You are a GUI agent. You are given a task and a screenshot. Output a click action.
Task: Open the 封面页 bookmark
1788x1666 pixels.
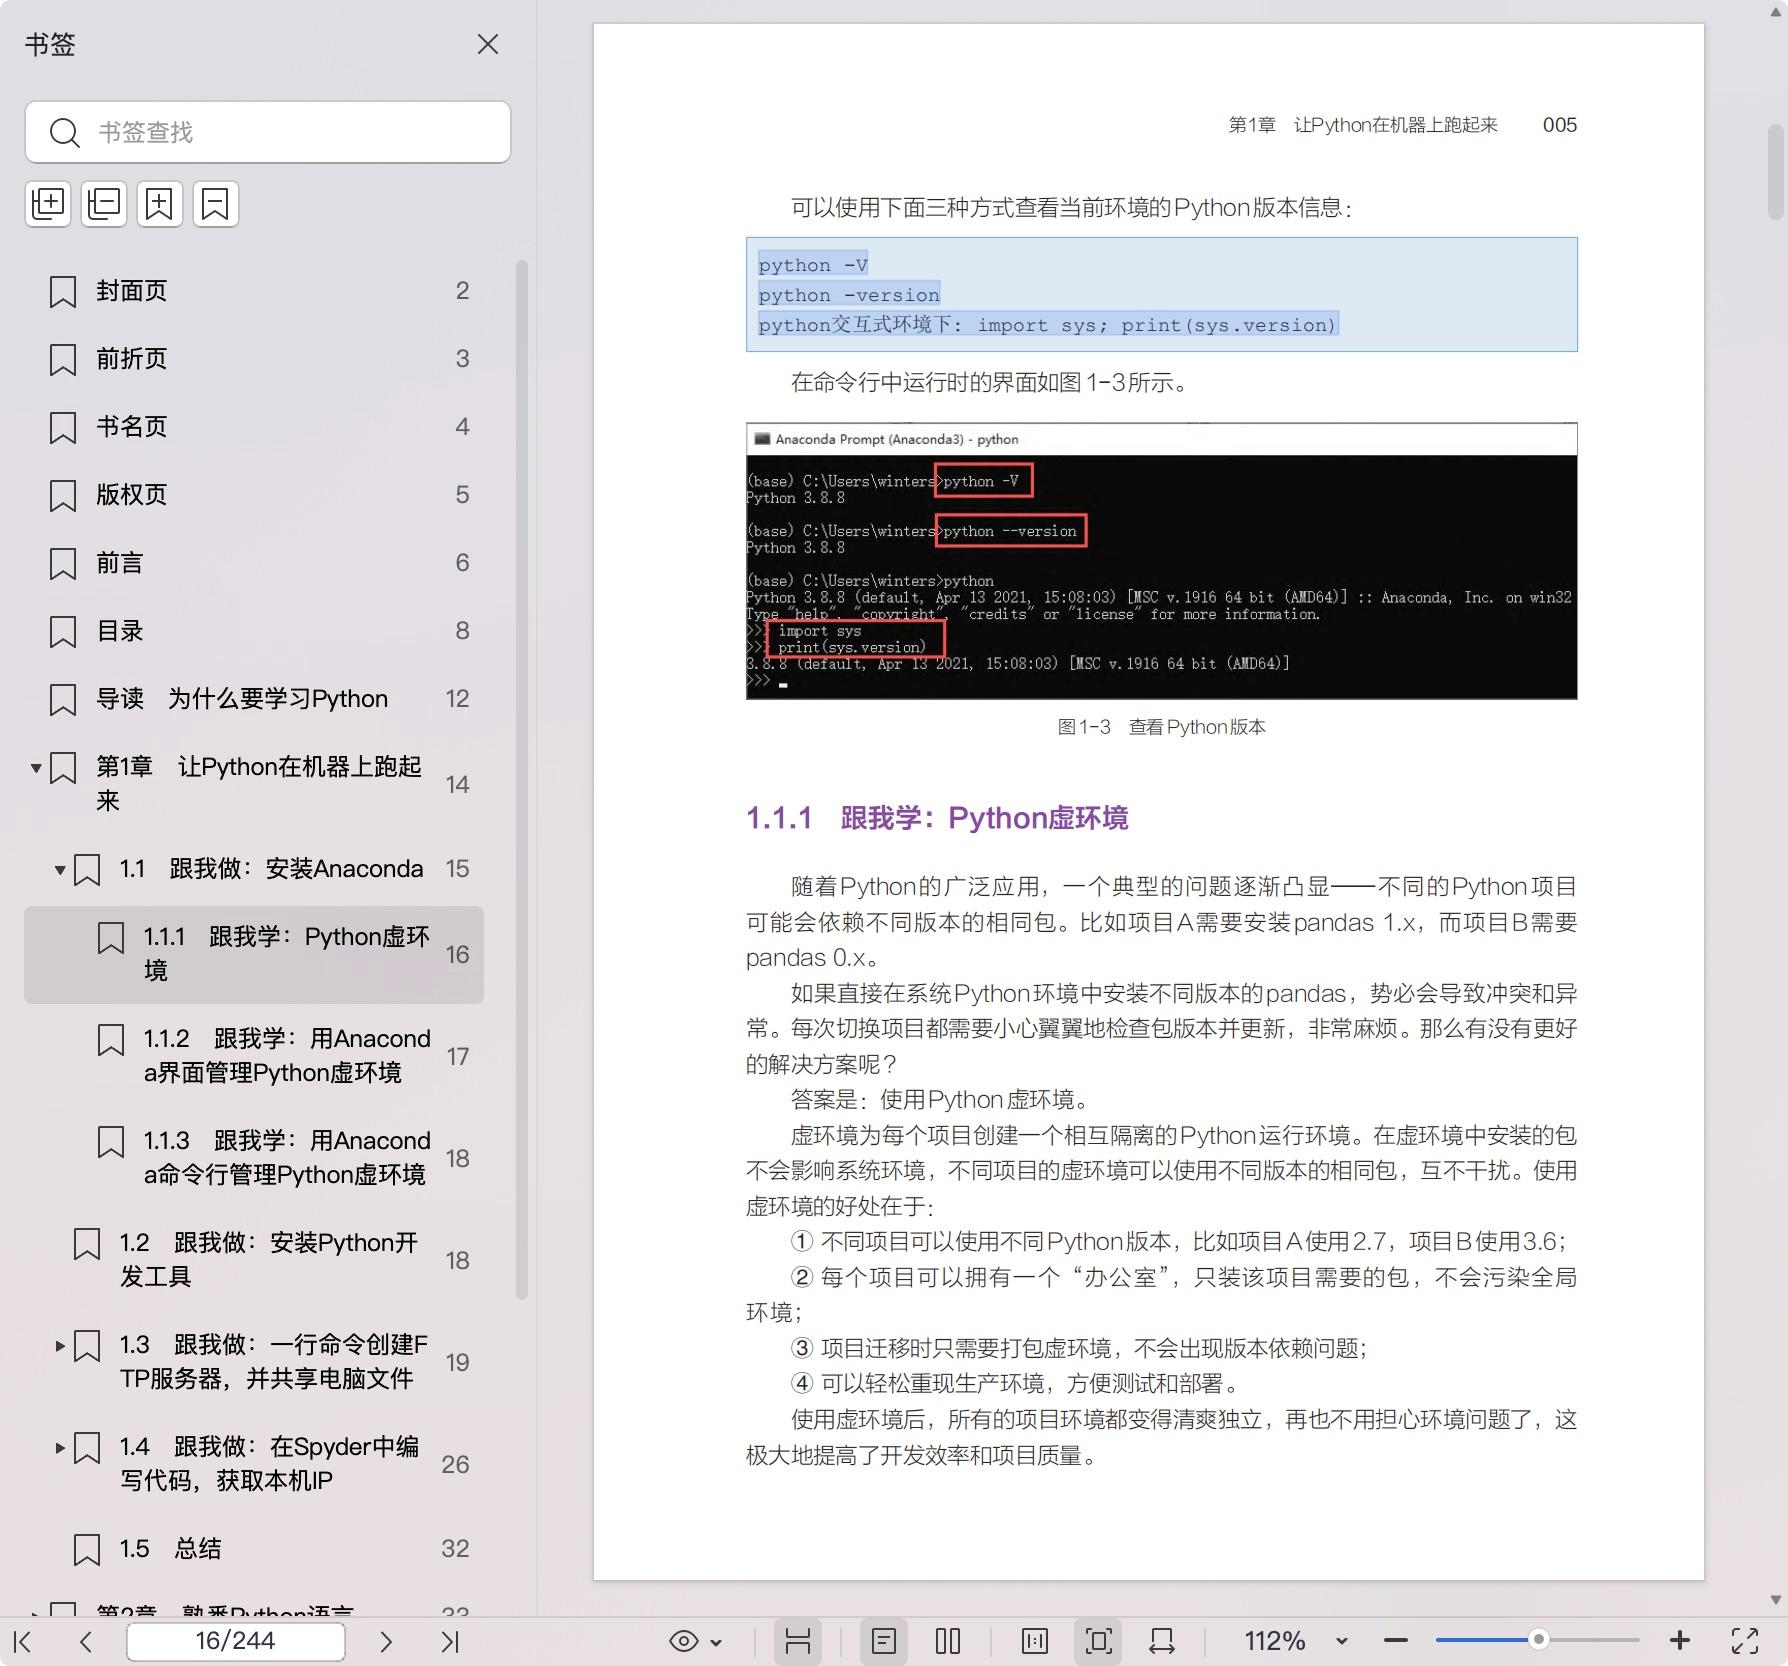pyautogui.click(x=254, y=291)
